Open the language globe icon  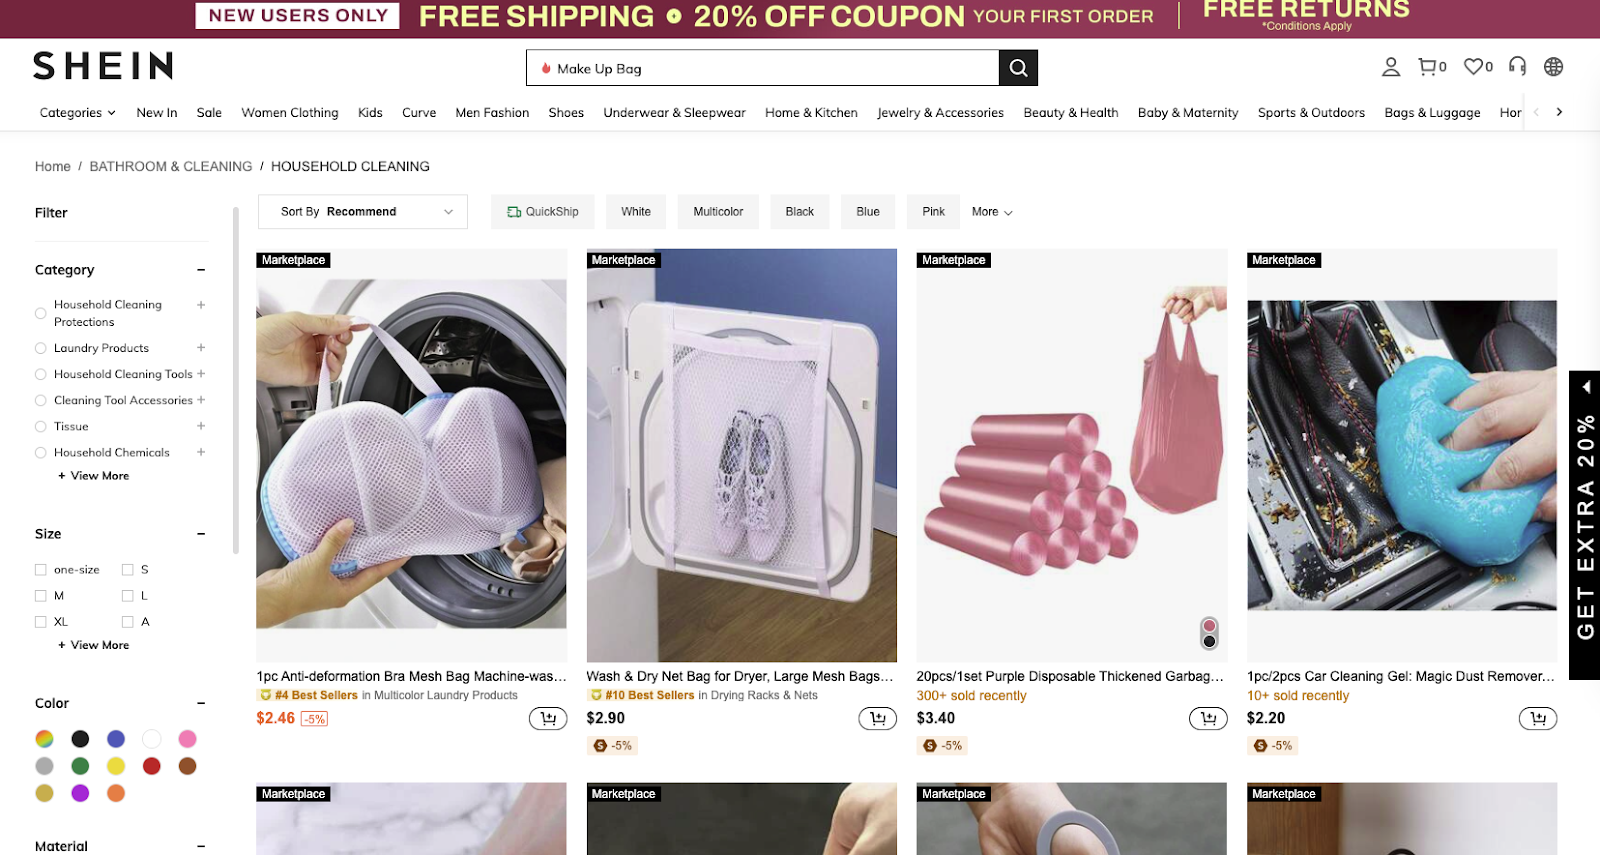pyautogui.click(x=1553, y=67)
